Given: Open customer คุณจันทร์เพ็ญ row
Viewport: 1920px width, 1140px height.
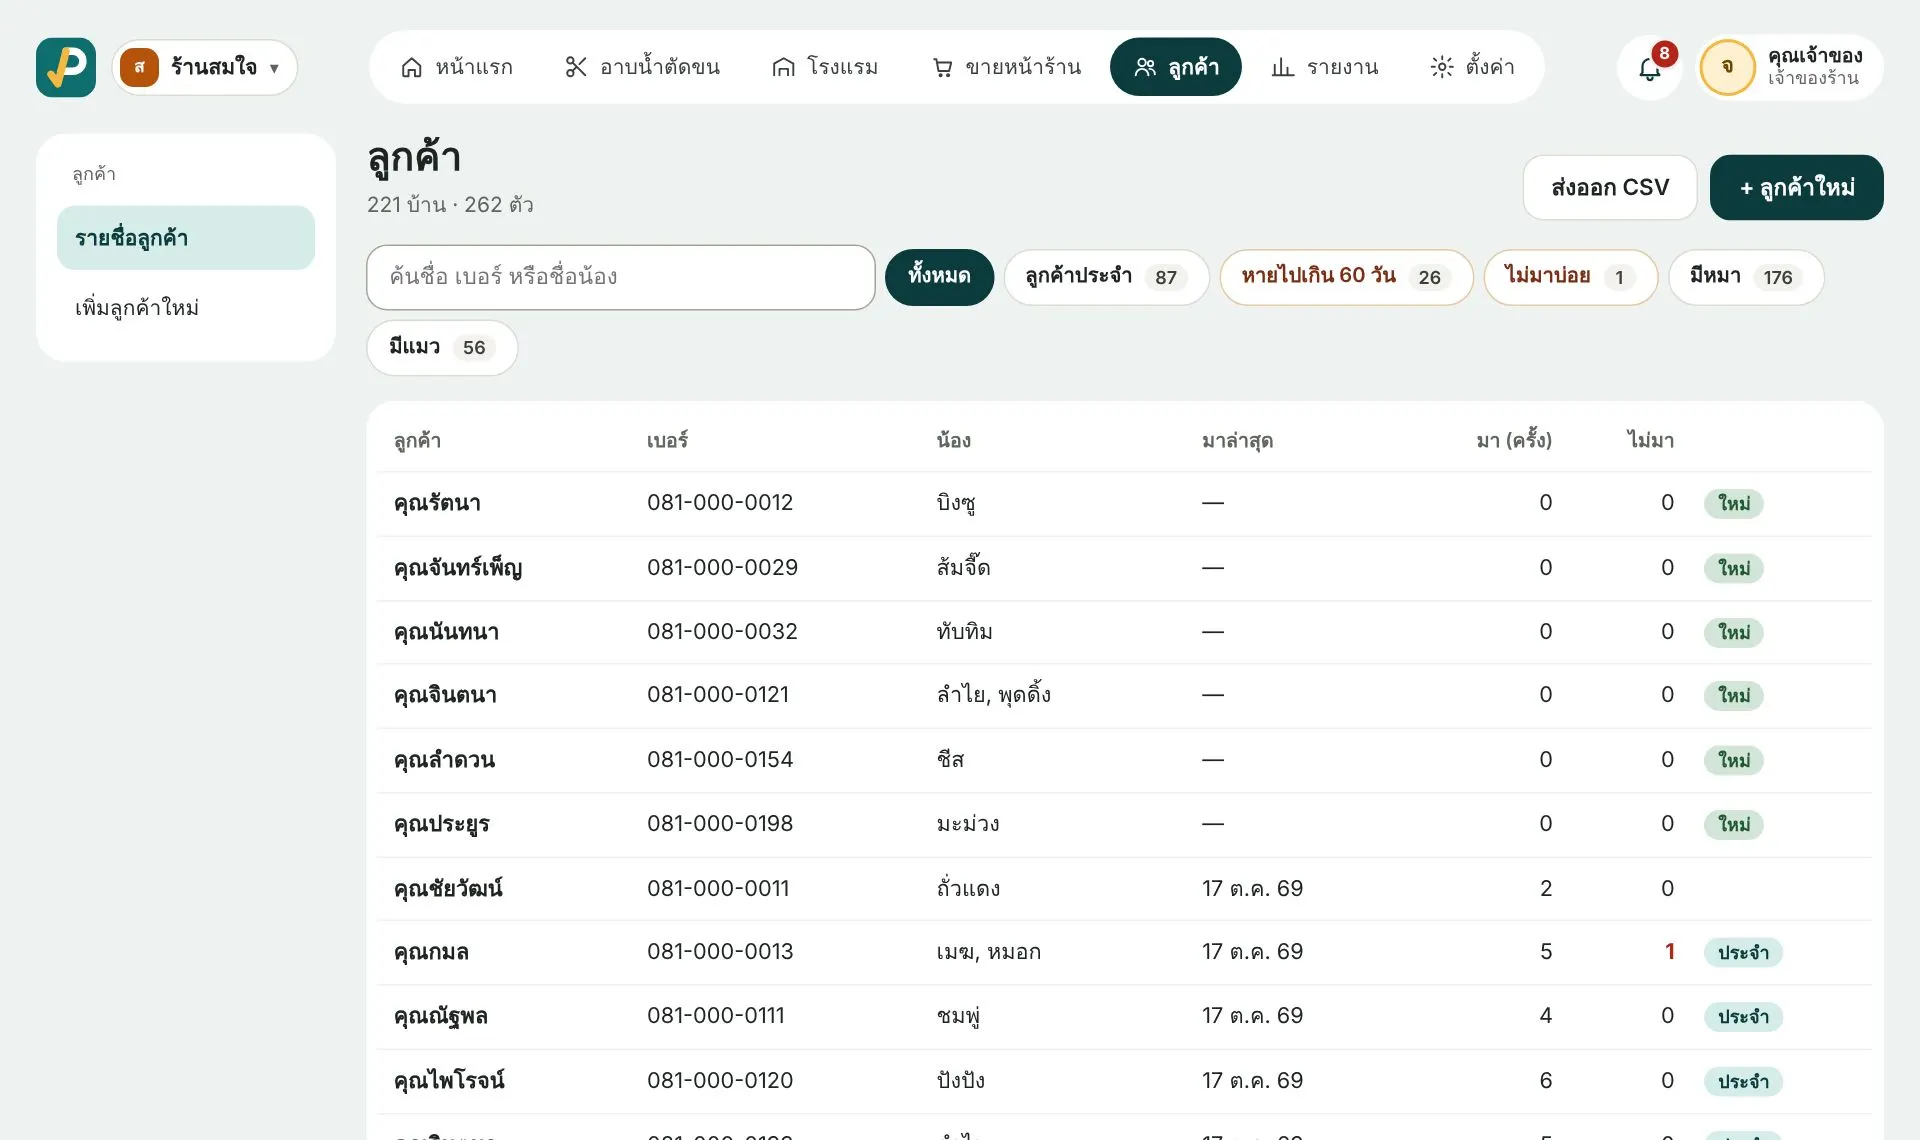Looking at the screenshot, I should click(x=1124, y=568).
